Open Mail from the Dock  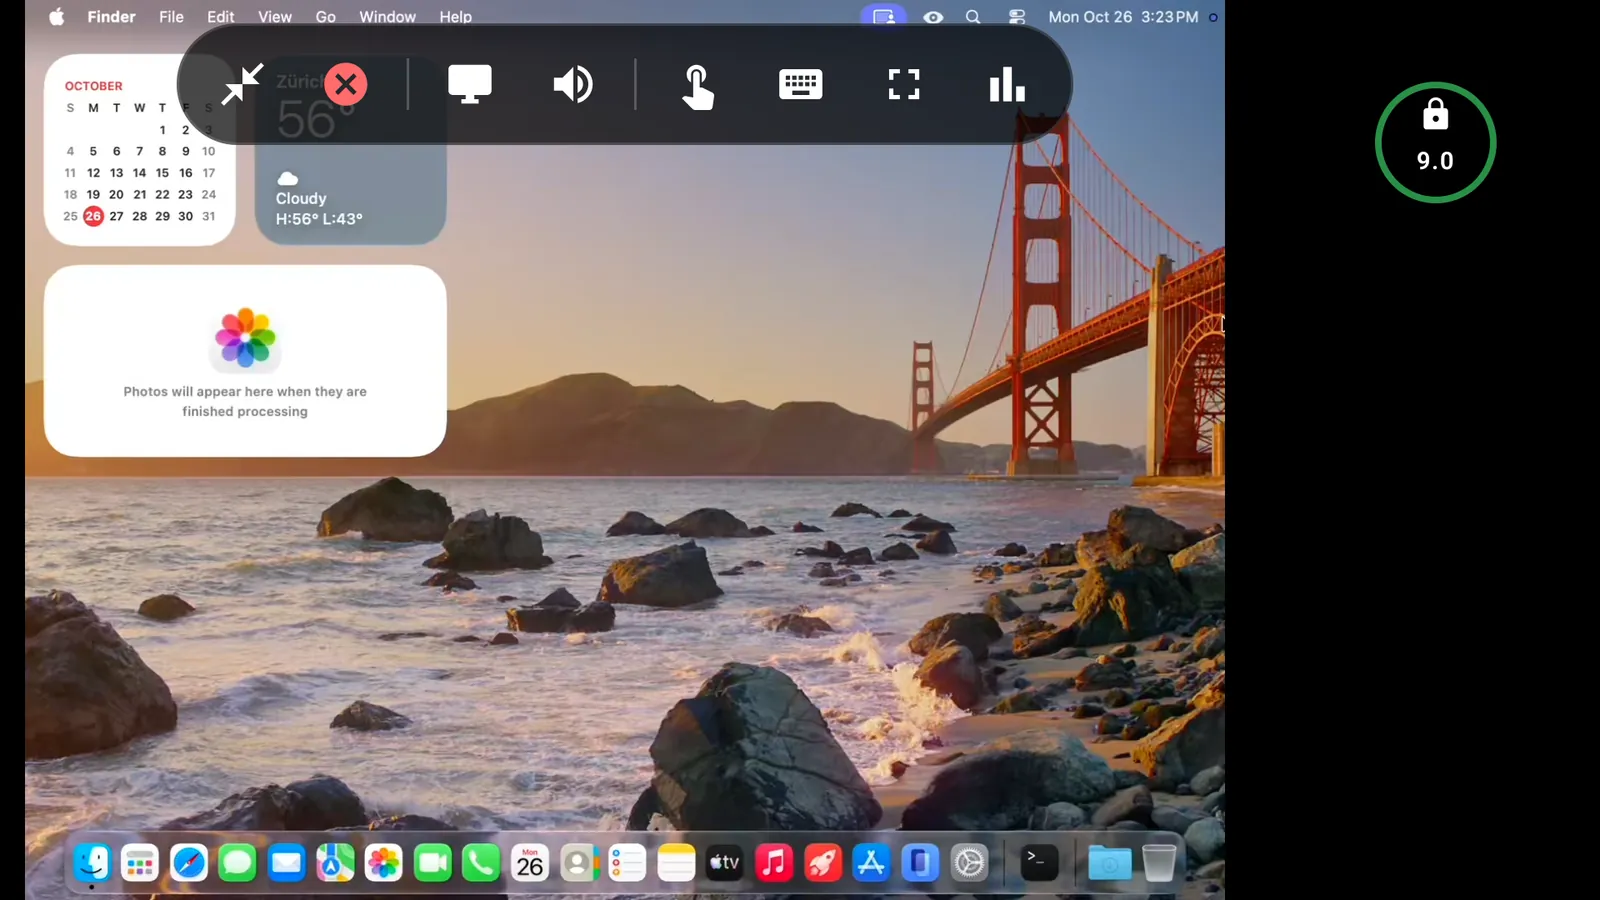(286, 862)
